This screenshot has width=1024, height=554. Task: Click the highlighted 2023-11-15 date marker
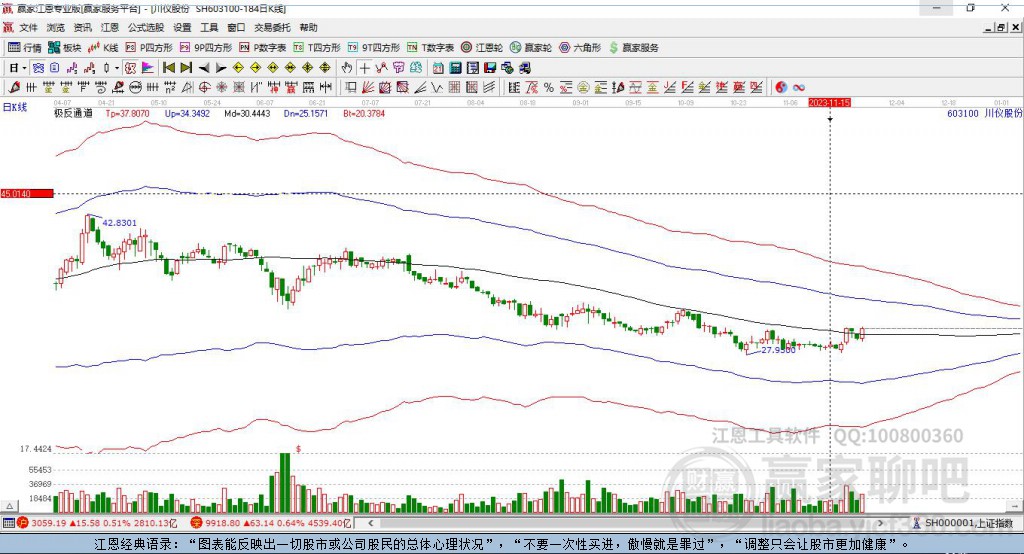(829, 103)
